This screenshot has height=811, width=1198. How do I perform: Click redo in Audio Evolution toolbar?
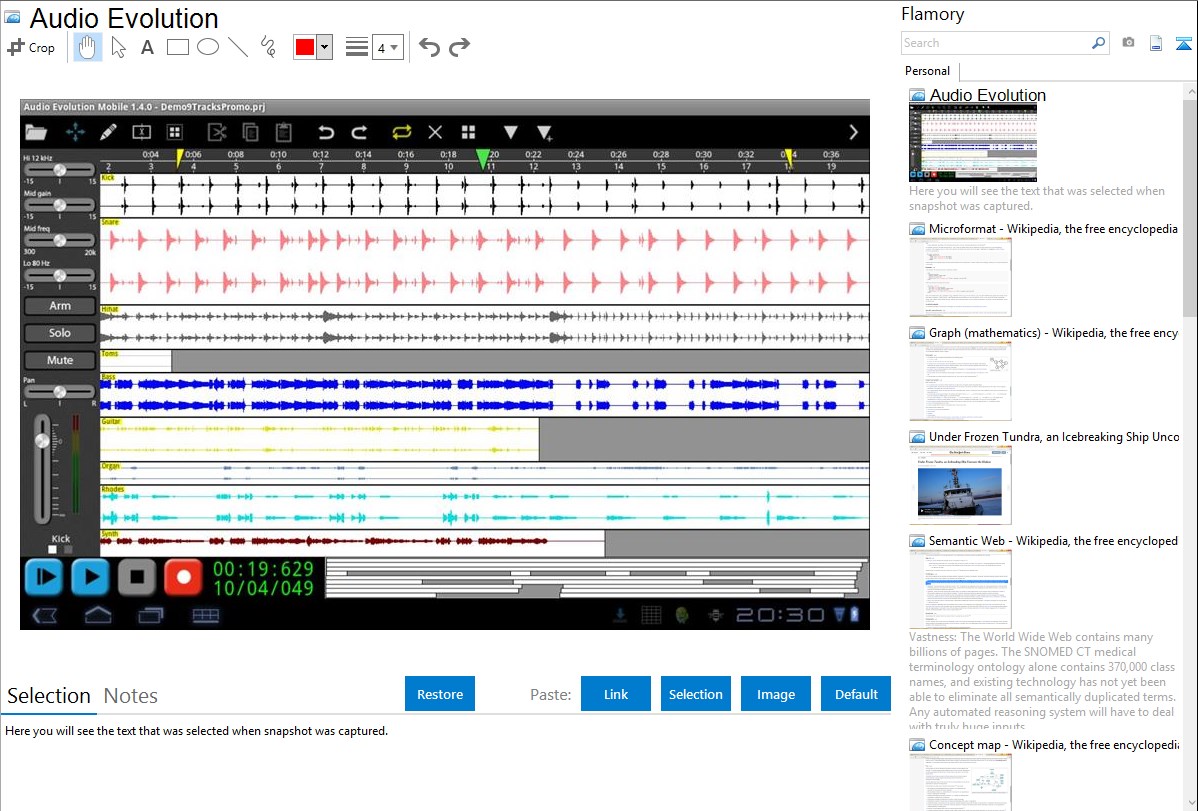tap(359, 132)
